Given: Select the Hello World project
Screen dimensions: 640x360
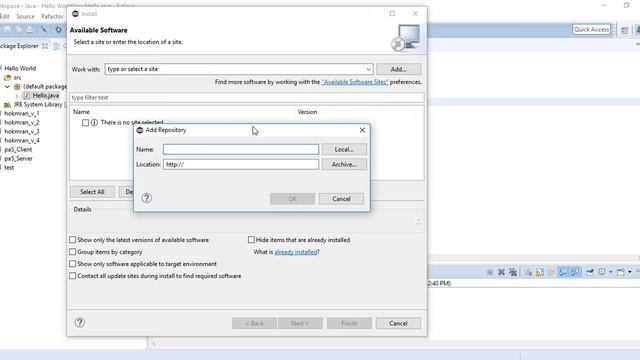Looking at the screenshot, I should (20, 69).
